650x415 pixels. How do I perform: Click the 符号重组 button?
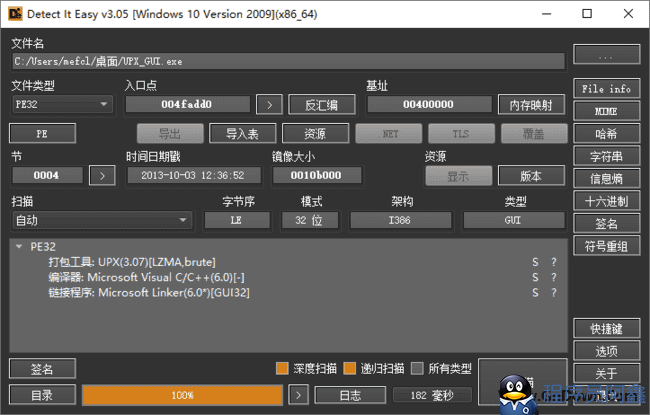click(606, 246)
